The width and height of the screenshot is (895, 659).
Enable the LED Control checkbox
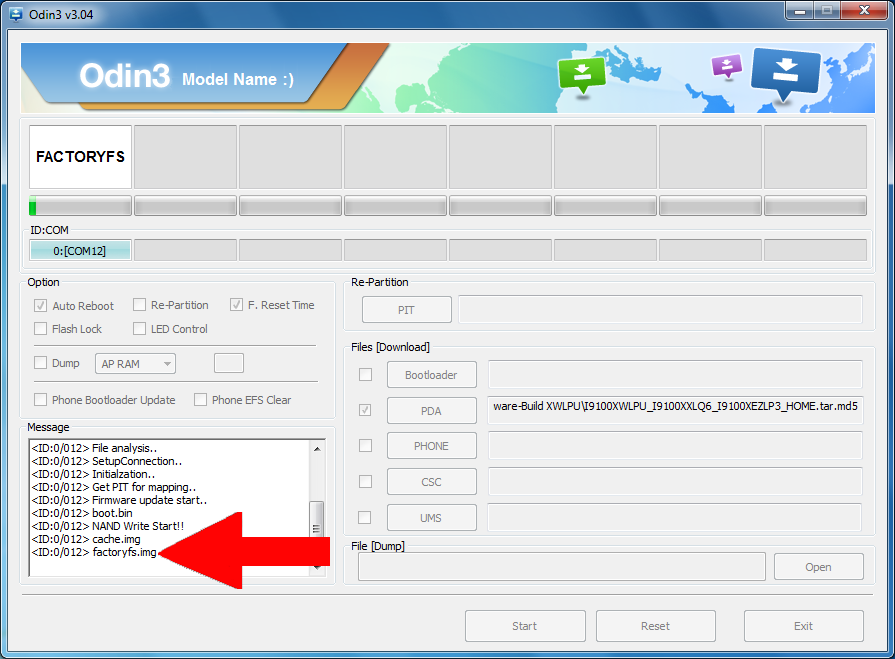pos(139,329)
